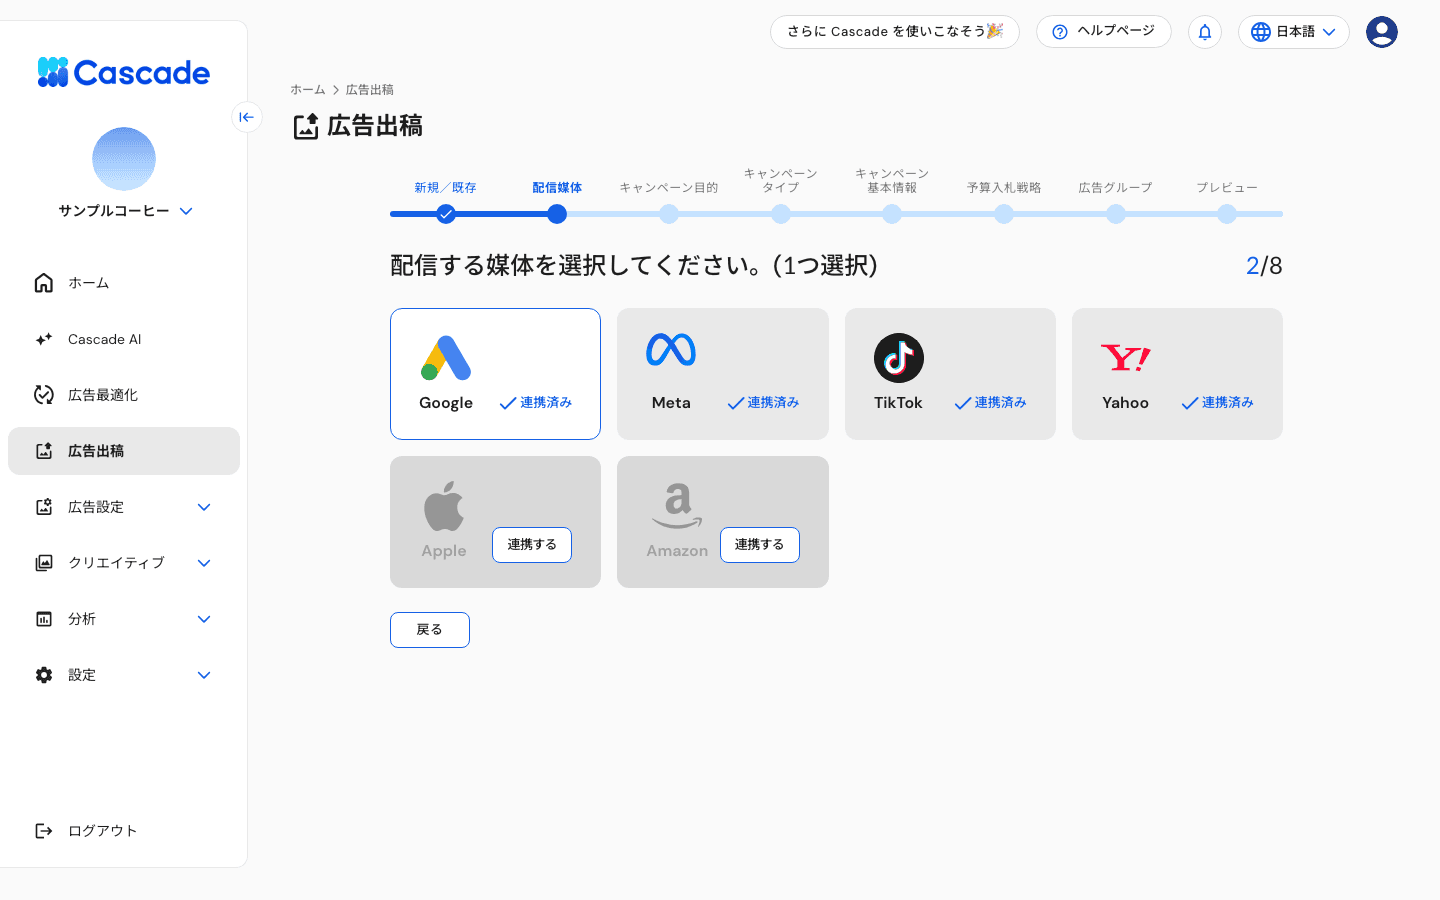Click the 分析 chart icon
Screen dimensions: 1440x900
coord(44,619)
